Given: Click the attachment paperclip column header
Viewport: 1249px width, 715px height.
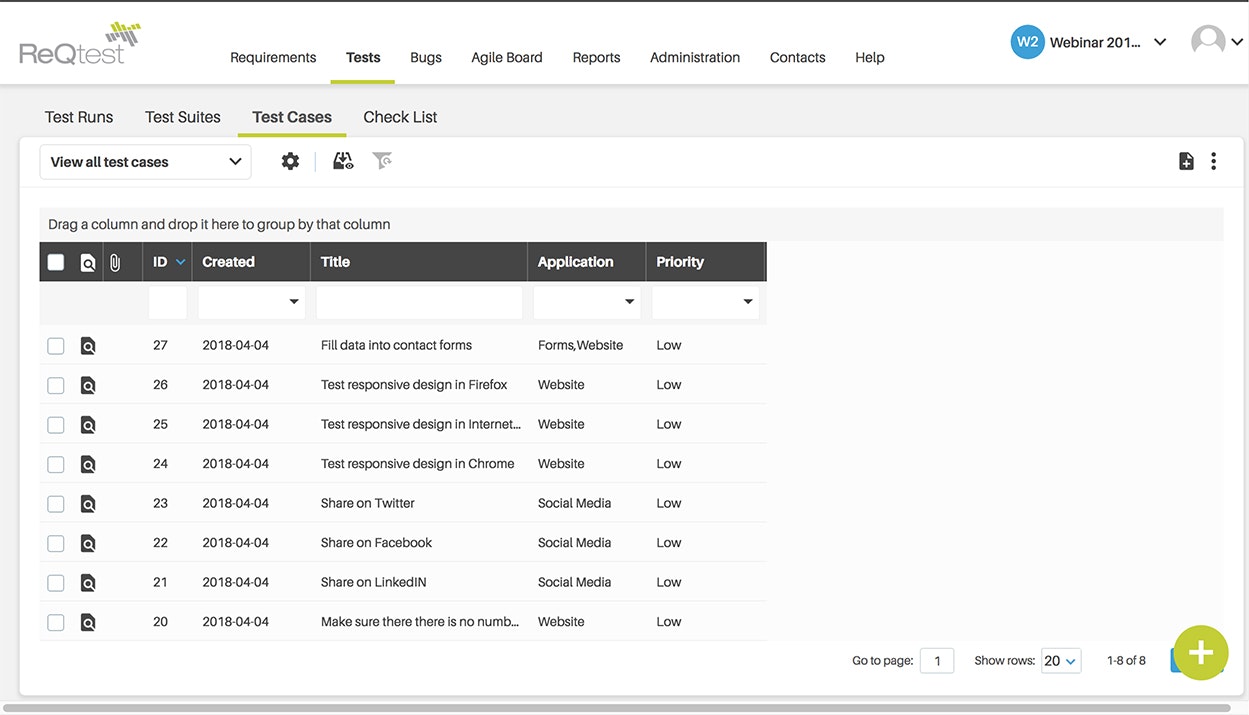Looking at the screenshot, I should click(x=115, y=263).
